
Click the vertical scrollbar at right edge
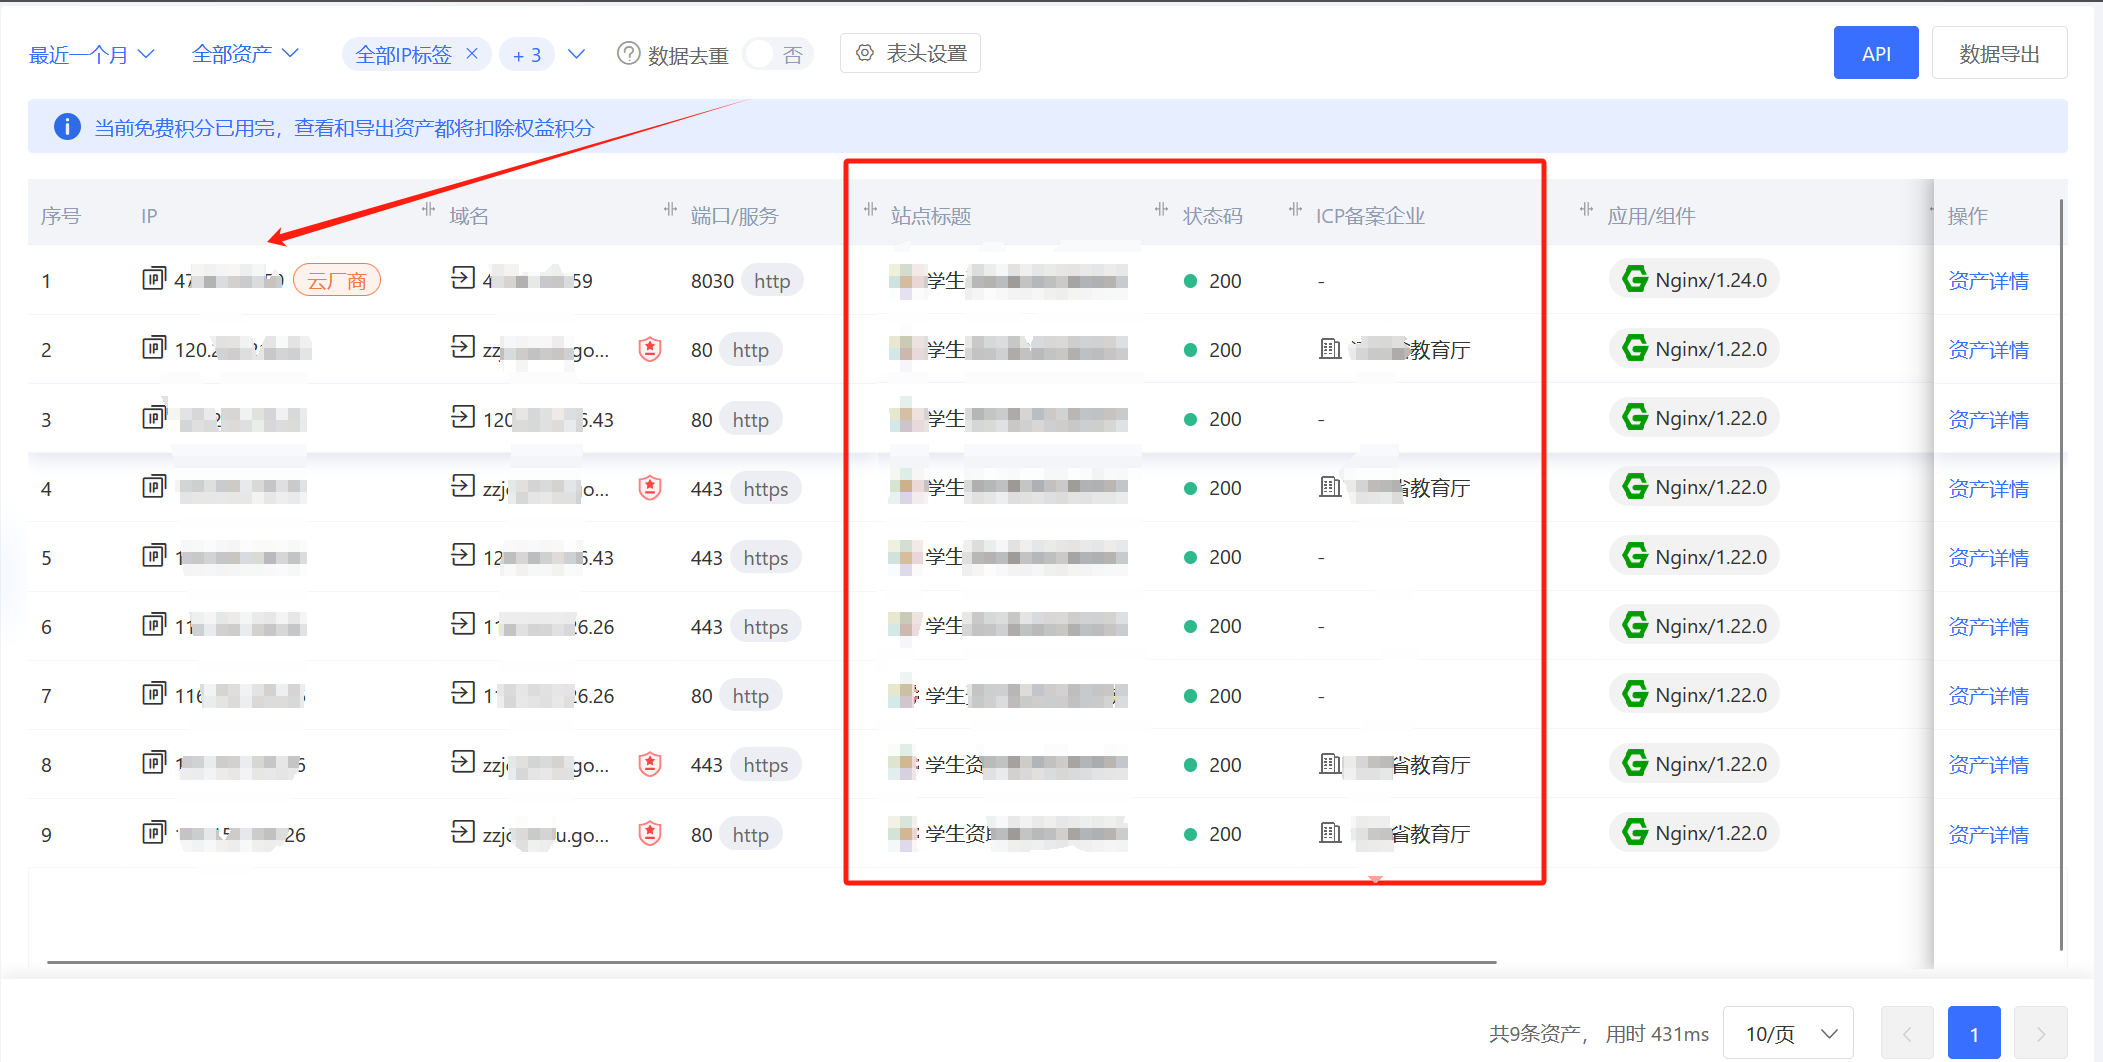(x=2061, y=575)
